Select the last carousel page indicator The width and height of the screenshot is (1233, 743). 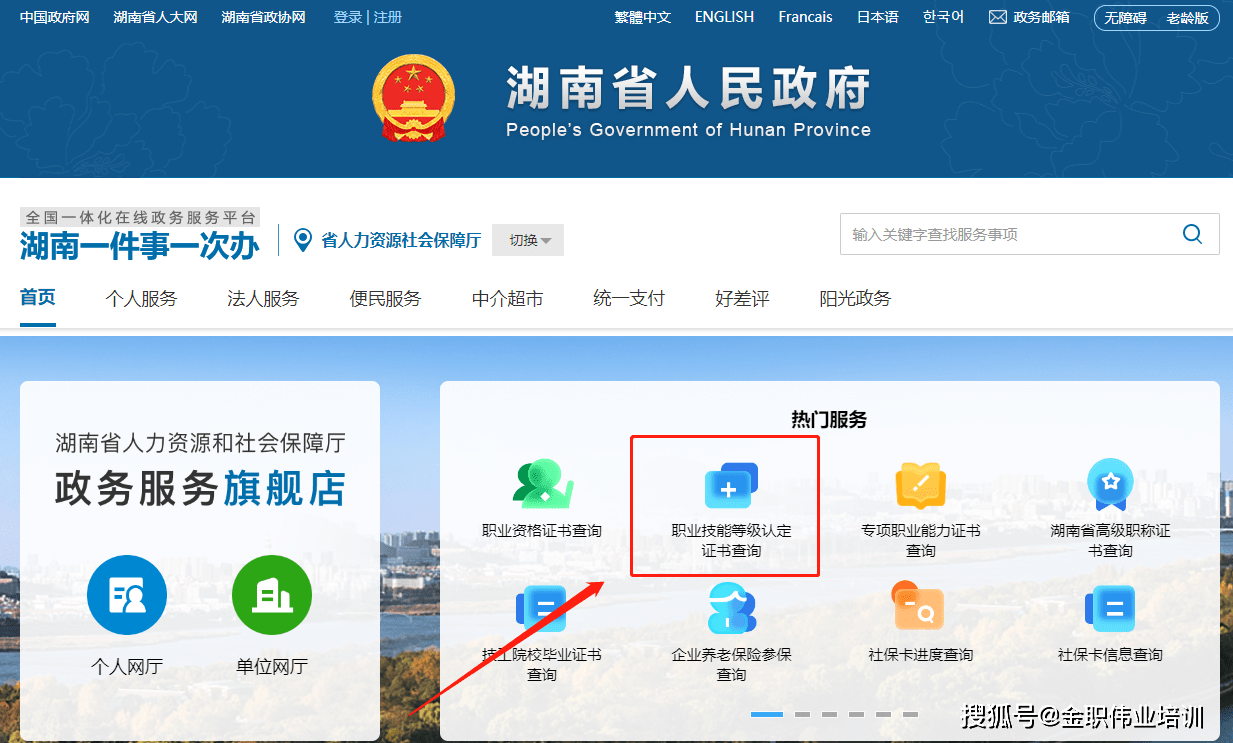point(910,714)
